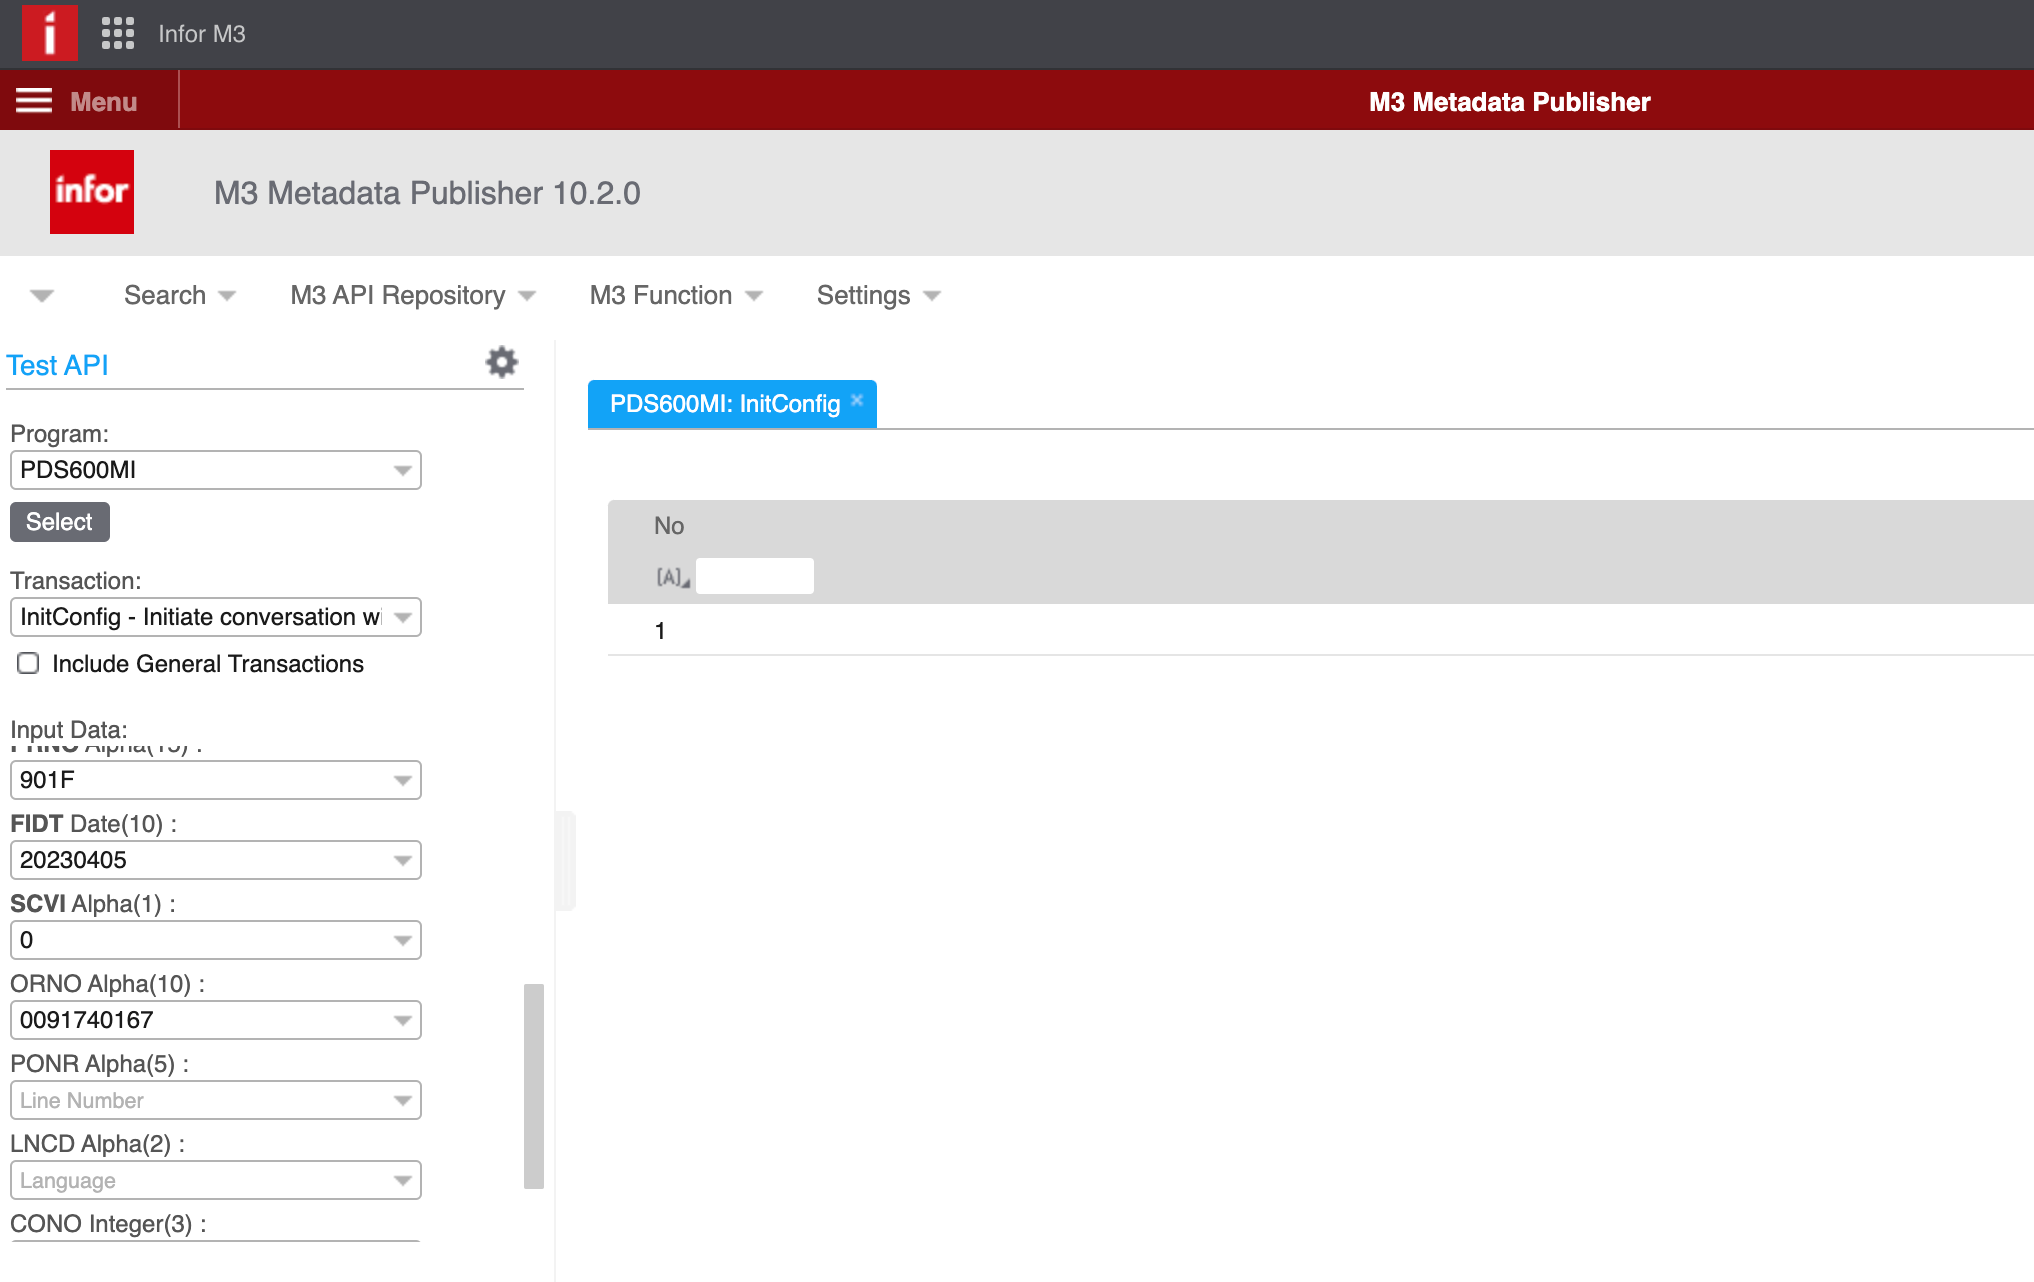Screen dimensions: 2034x1282
Task: Open the Transaction InitConfig dropdown
Action: [403, 617]
